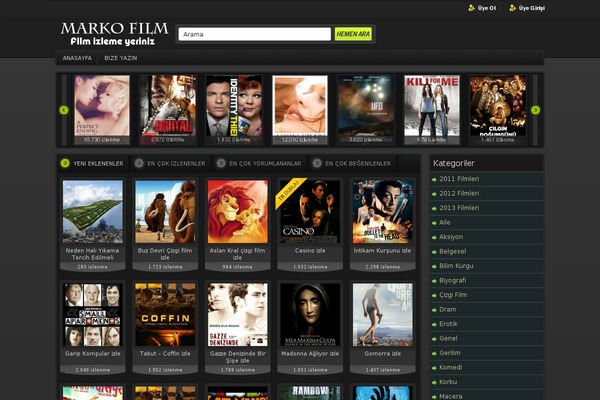This screenshot has height=400, width=600.
Task: Focus the Arama search field
Action: [254, 34]
